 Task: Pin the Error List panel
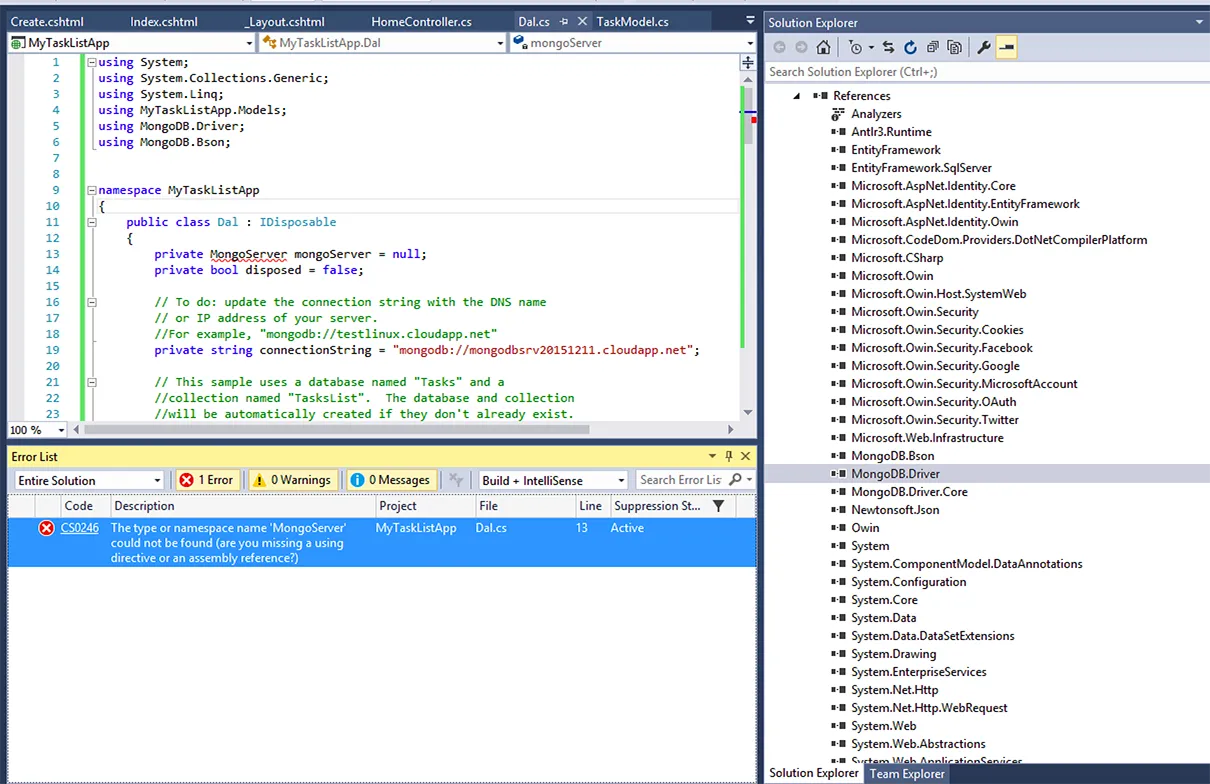click(x=729, y=456)
